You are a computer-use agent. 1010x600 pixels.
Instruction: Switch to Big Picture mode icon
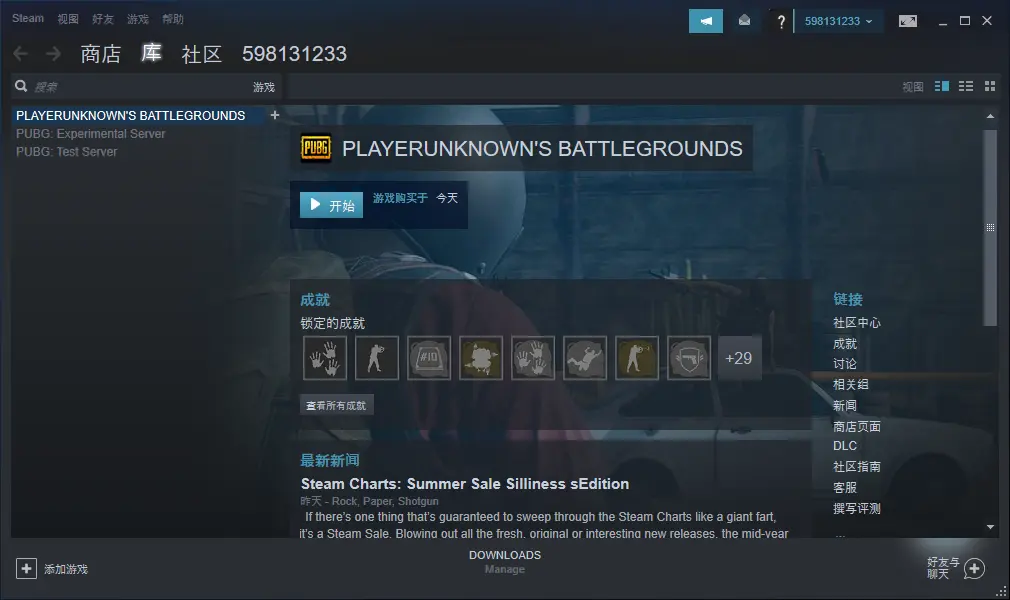tap(907, 21)
